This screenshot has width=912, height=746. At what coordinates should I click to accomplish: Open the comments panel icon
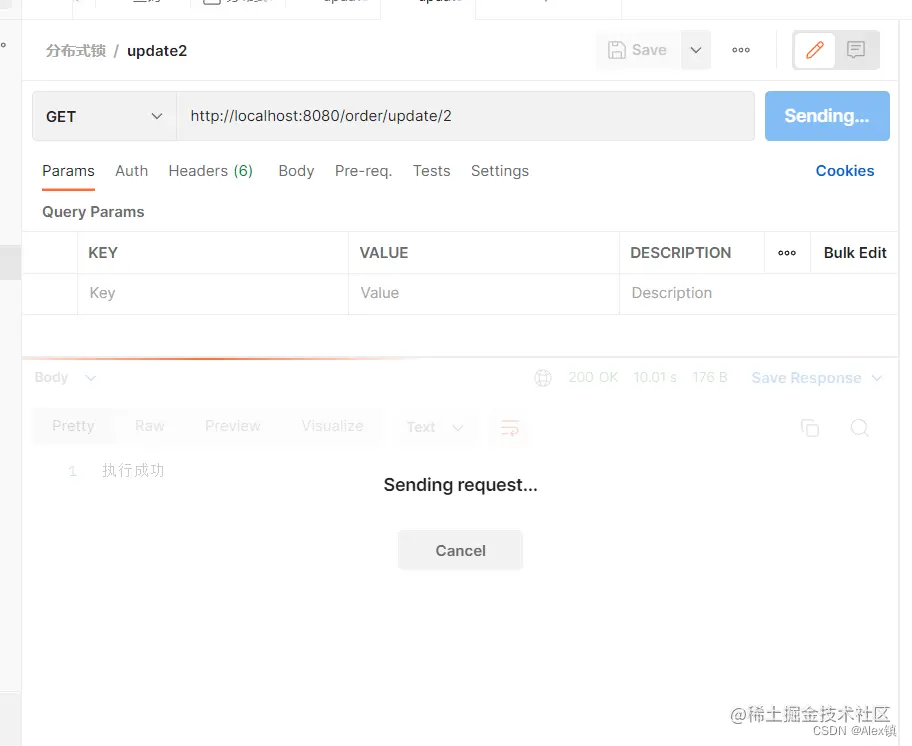coord(856,50)
